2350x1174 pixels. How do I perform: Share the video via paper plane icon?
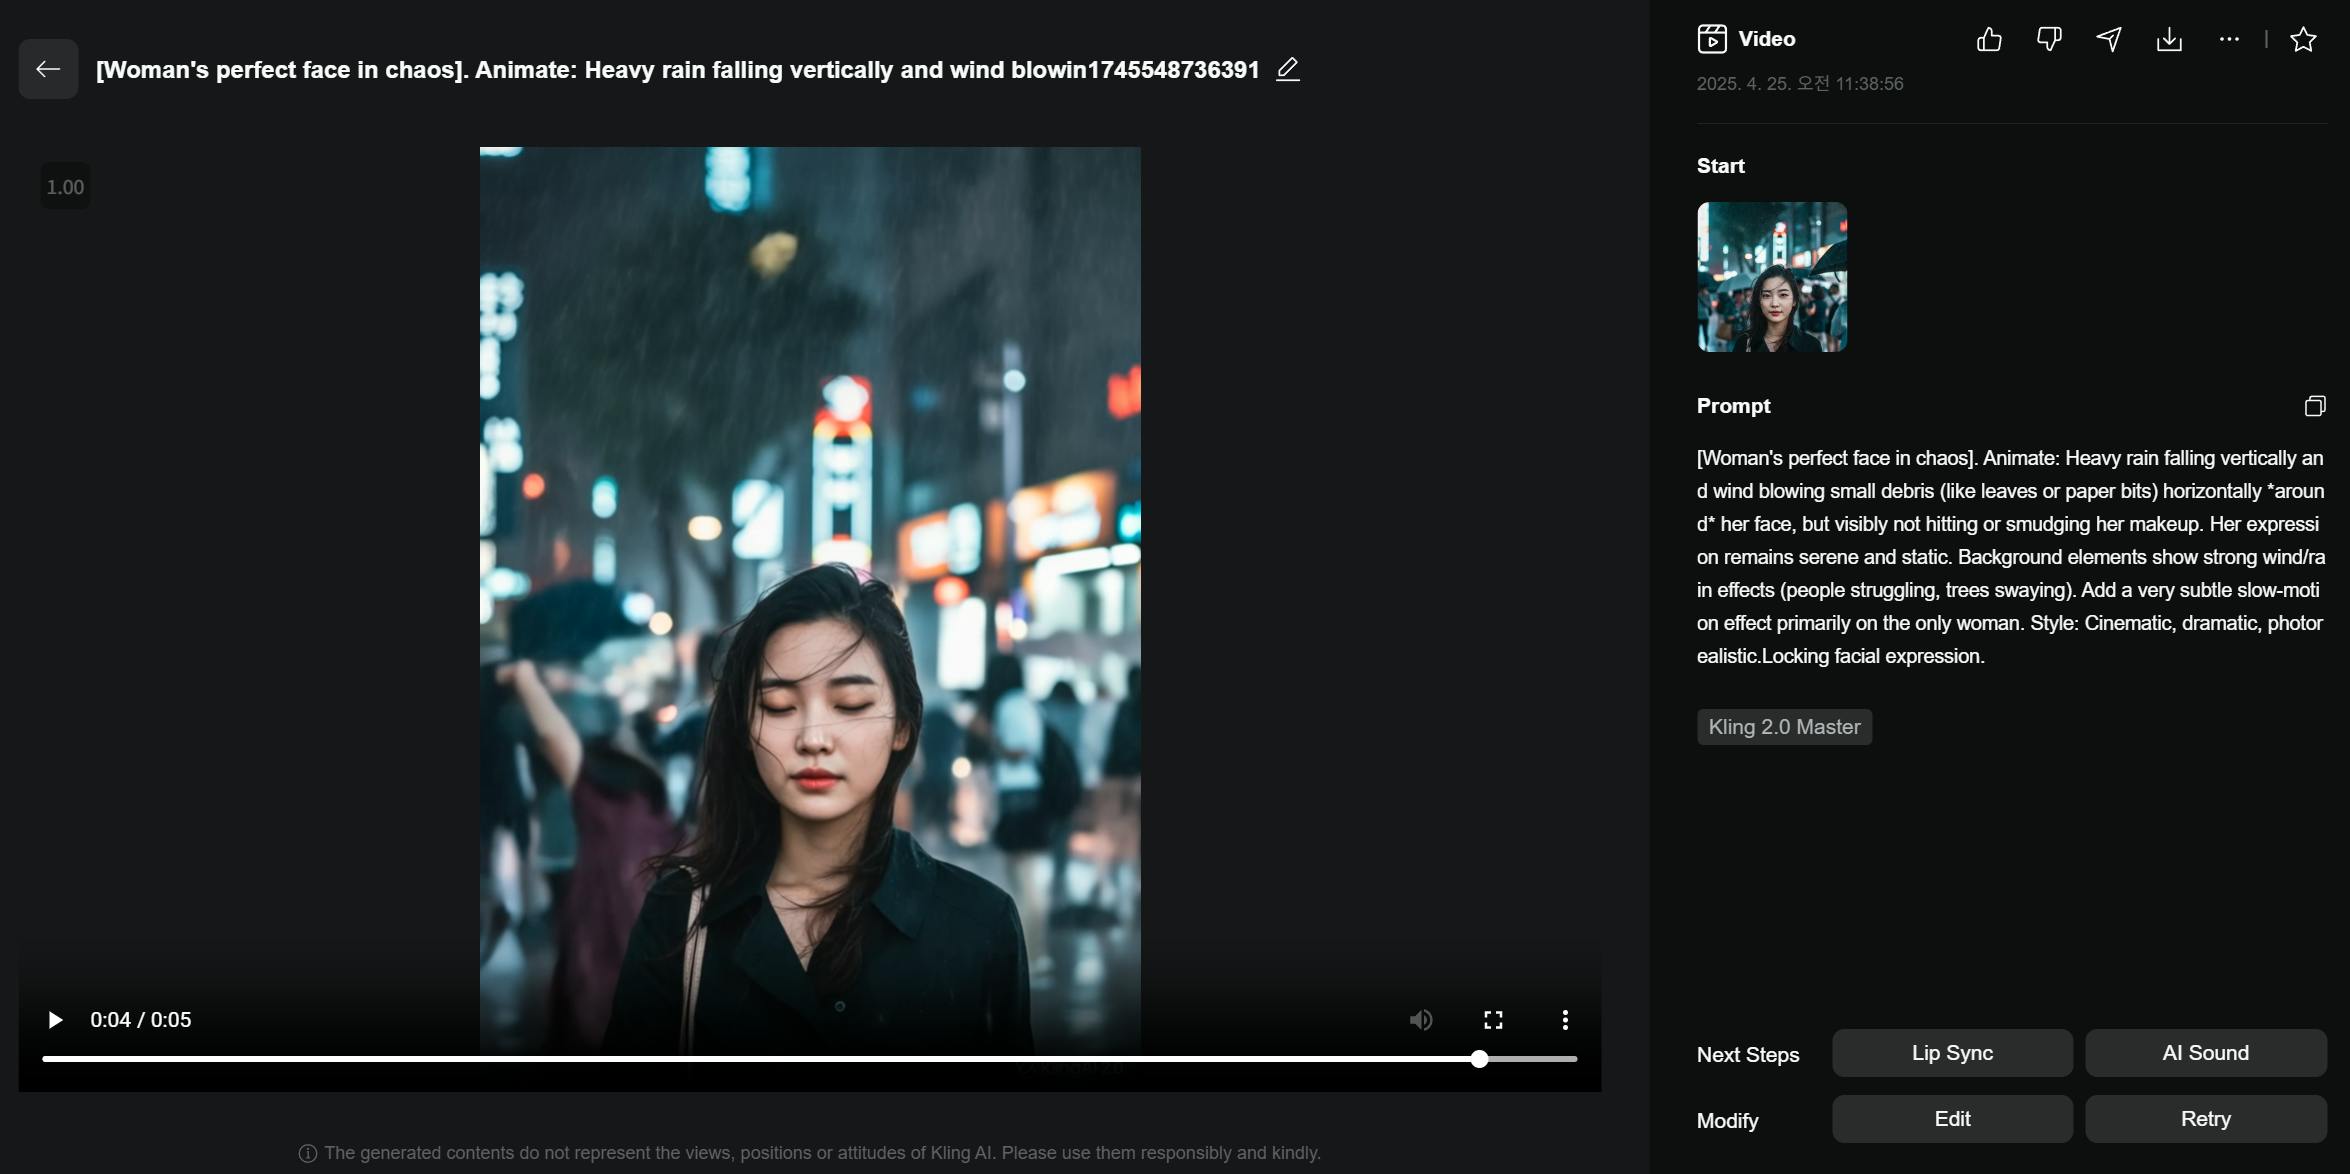pos(2109,39)
